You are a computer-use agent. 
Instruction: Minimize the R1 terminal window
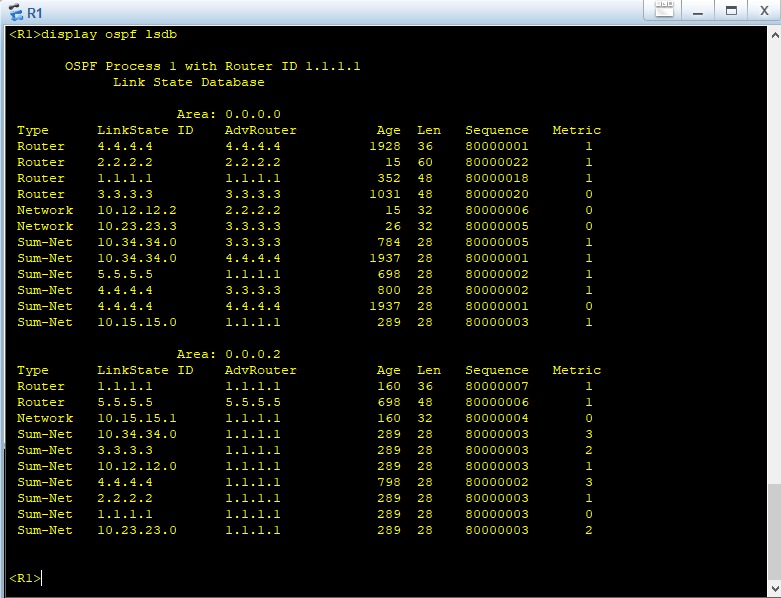(x=698, y=11)
